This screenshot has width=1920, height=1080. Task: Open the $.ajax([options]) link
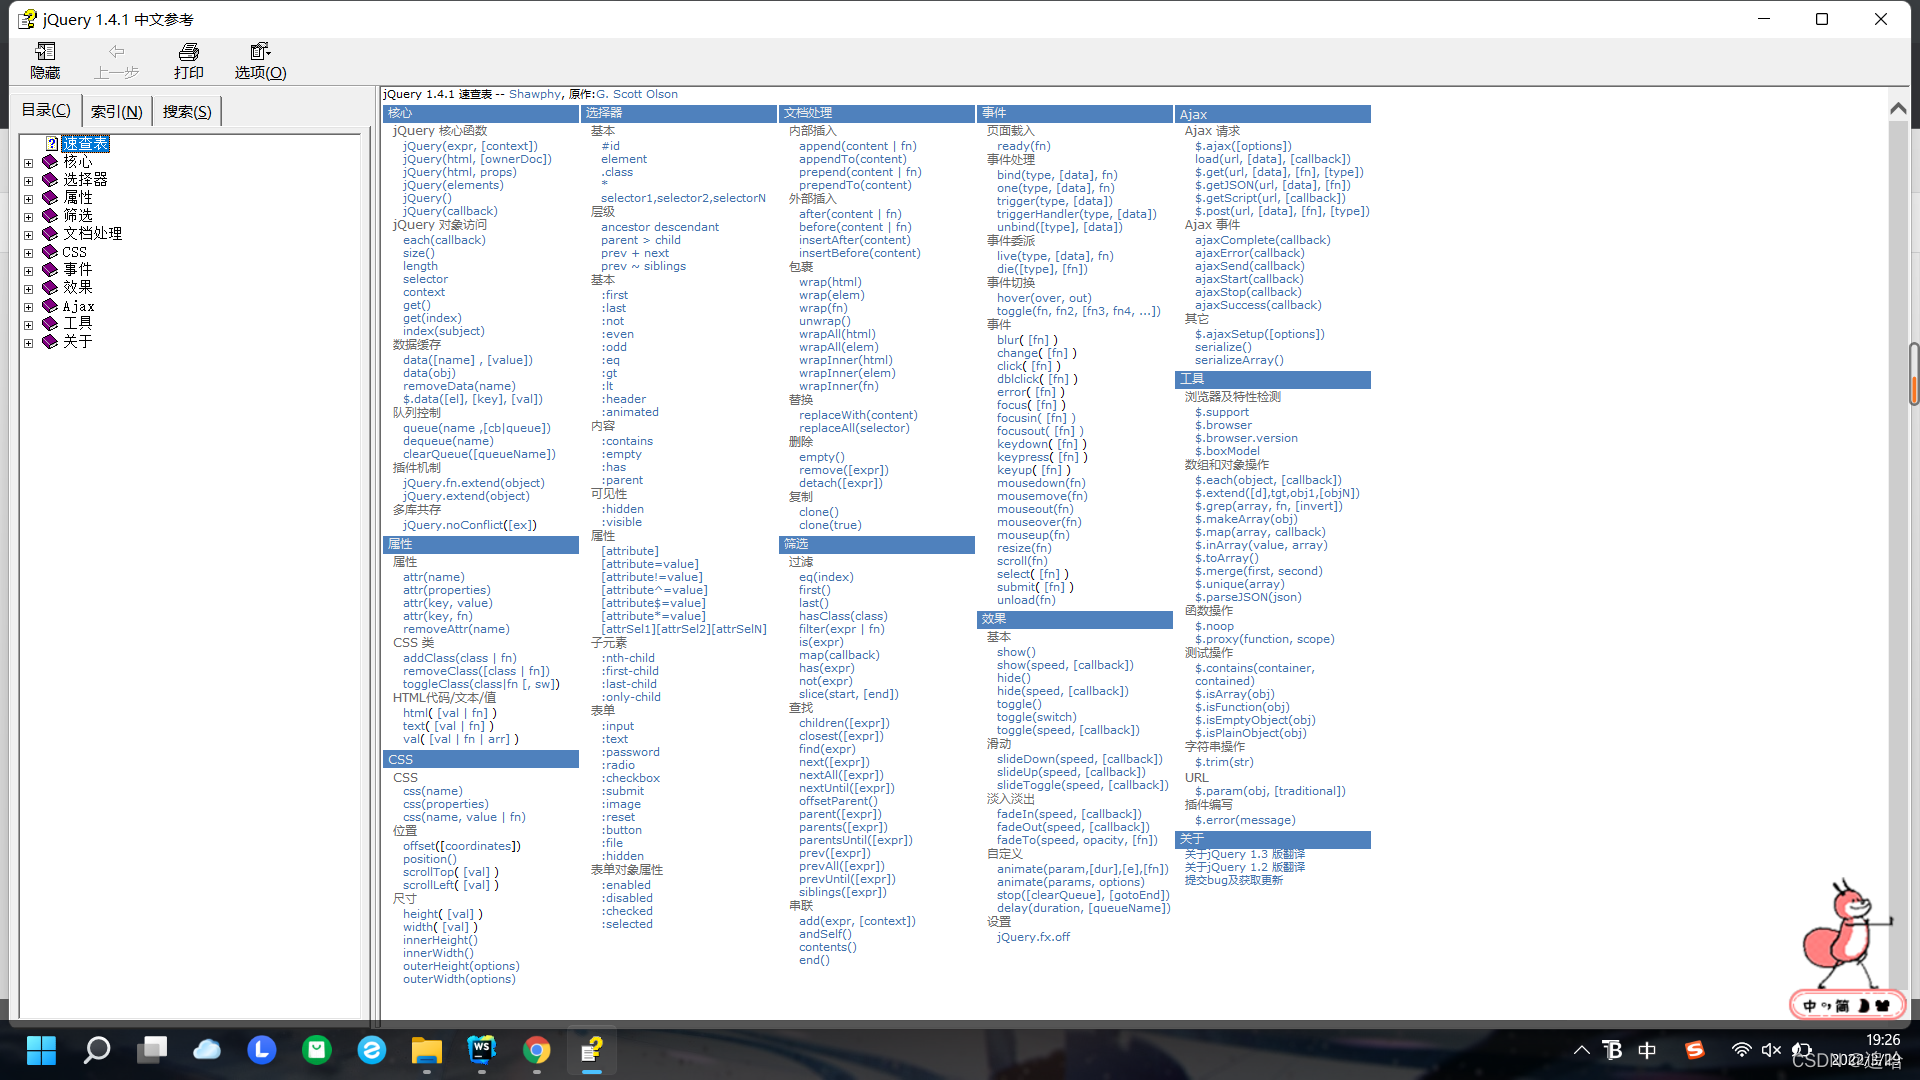1243,146
